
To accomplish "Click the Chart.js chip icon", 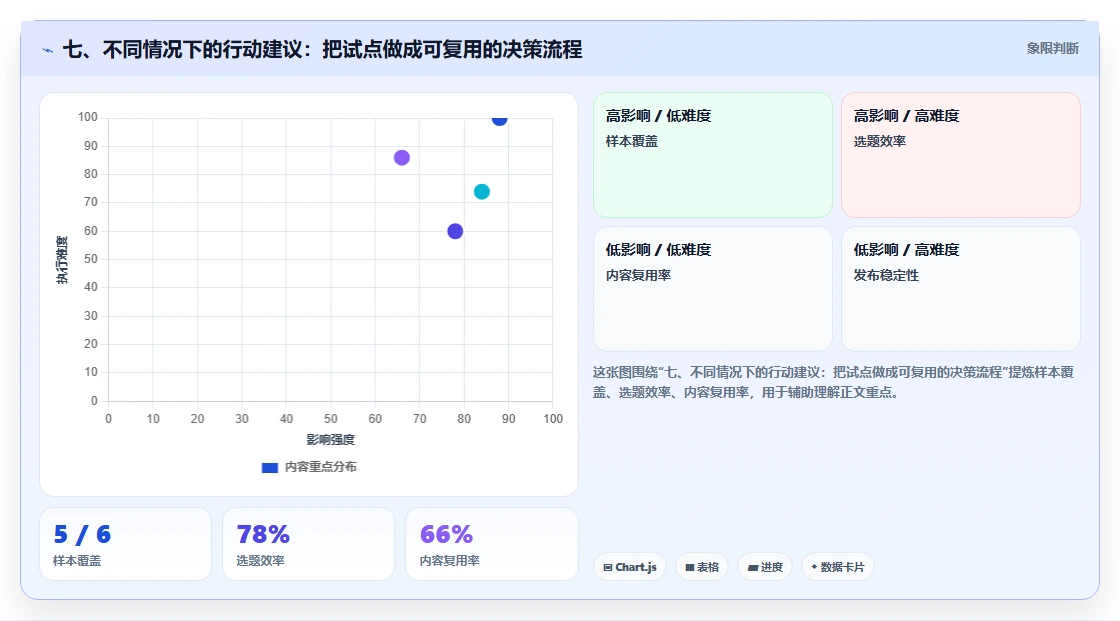I will point(608,567).
